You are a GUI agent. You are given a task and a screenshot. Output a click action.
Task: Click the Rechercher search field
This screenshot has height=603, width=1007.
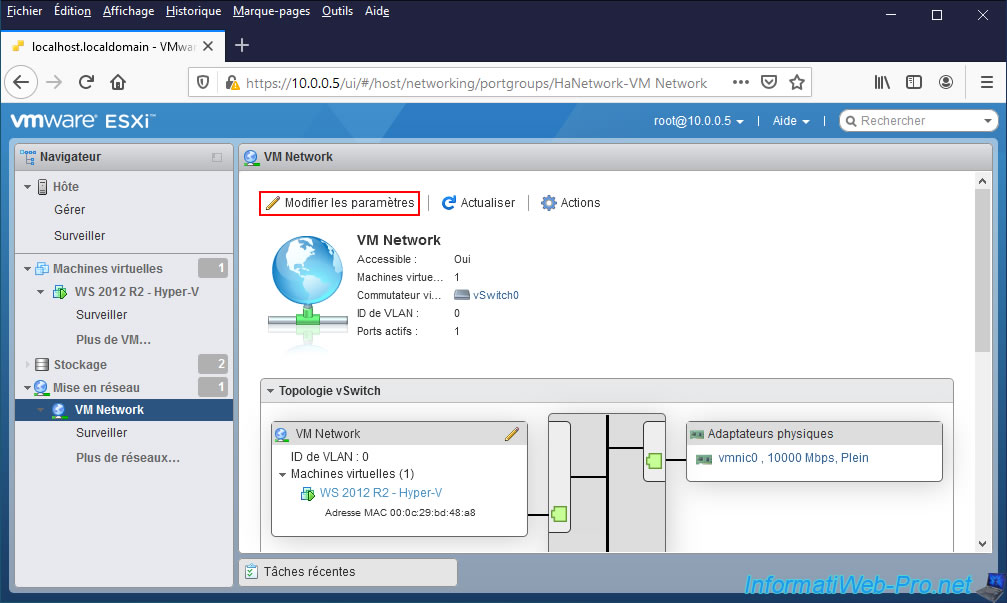[917, 121]
